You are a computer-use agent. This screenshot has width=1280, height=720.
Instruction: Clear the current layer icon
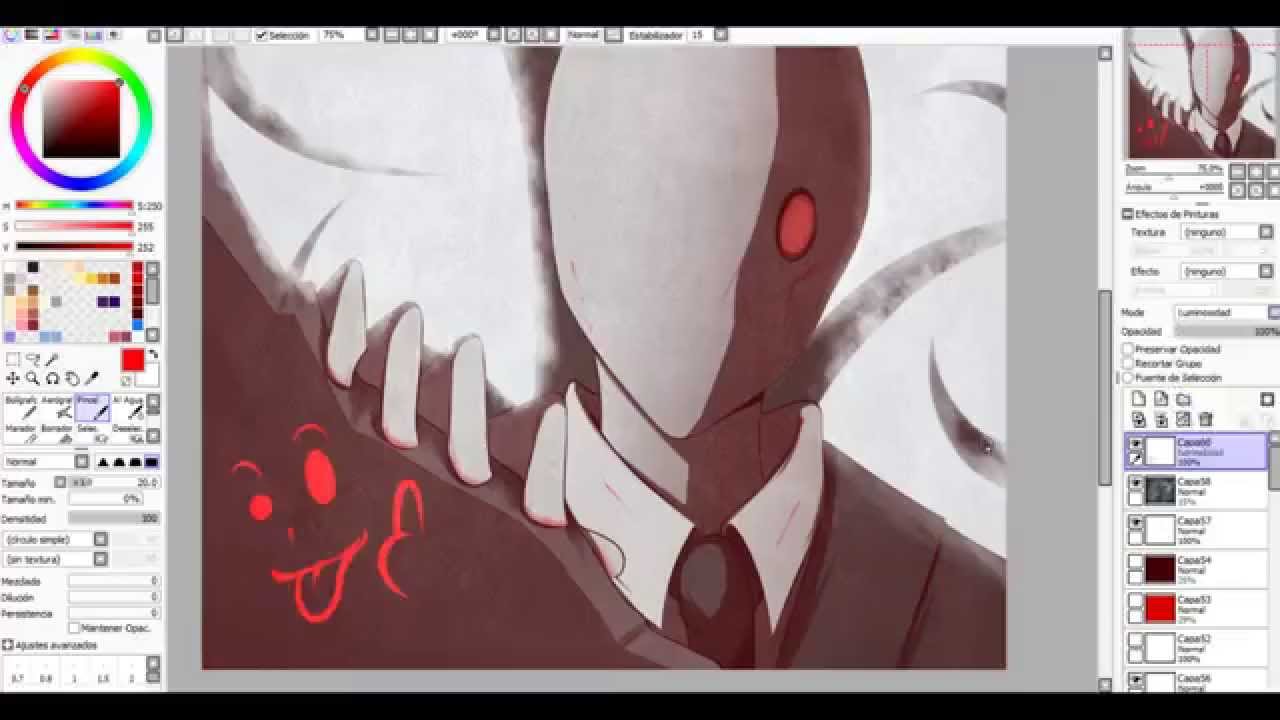point(1183,420)
